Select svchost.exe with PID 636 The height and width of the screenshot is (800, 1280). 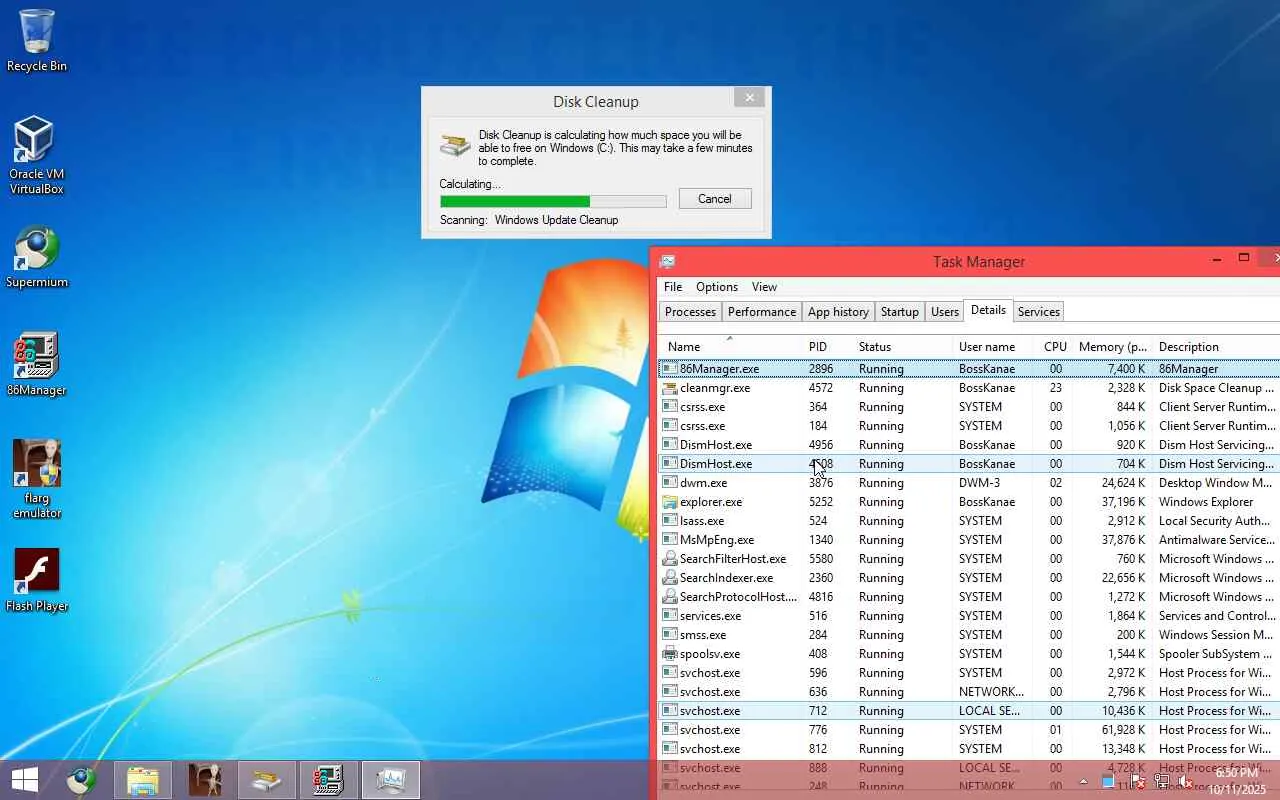click(x=710, y=692)
